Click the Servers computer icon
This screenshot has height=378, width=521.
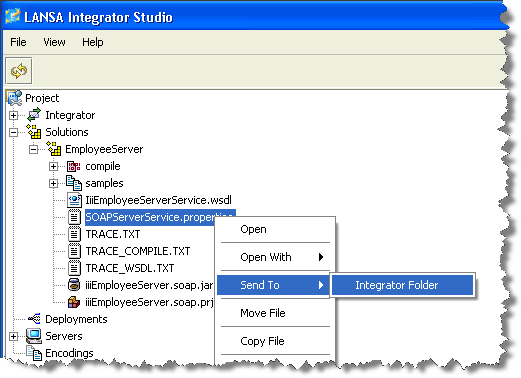click(34, 336)
